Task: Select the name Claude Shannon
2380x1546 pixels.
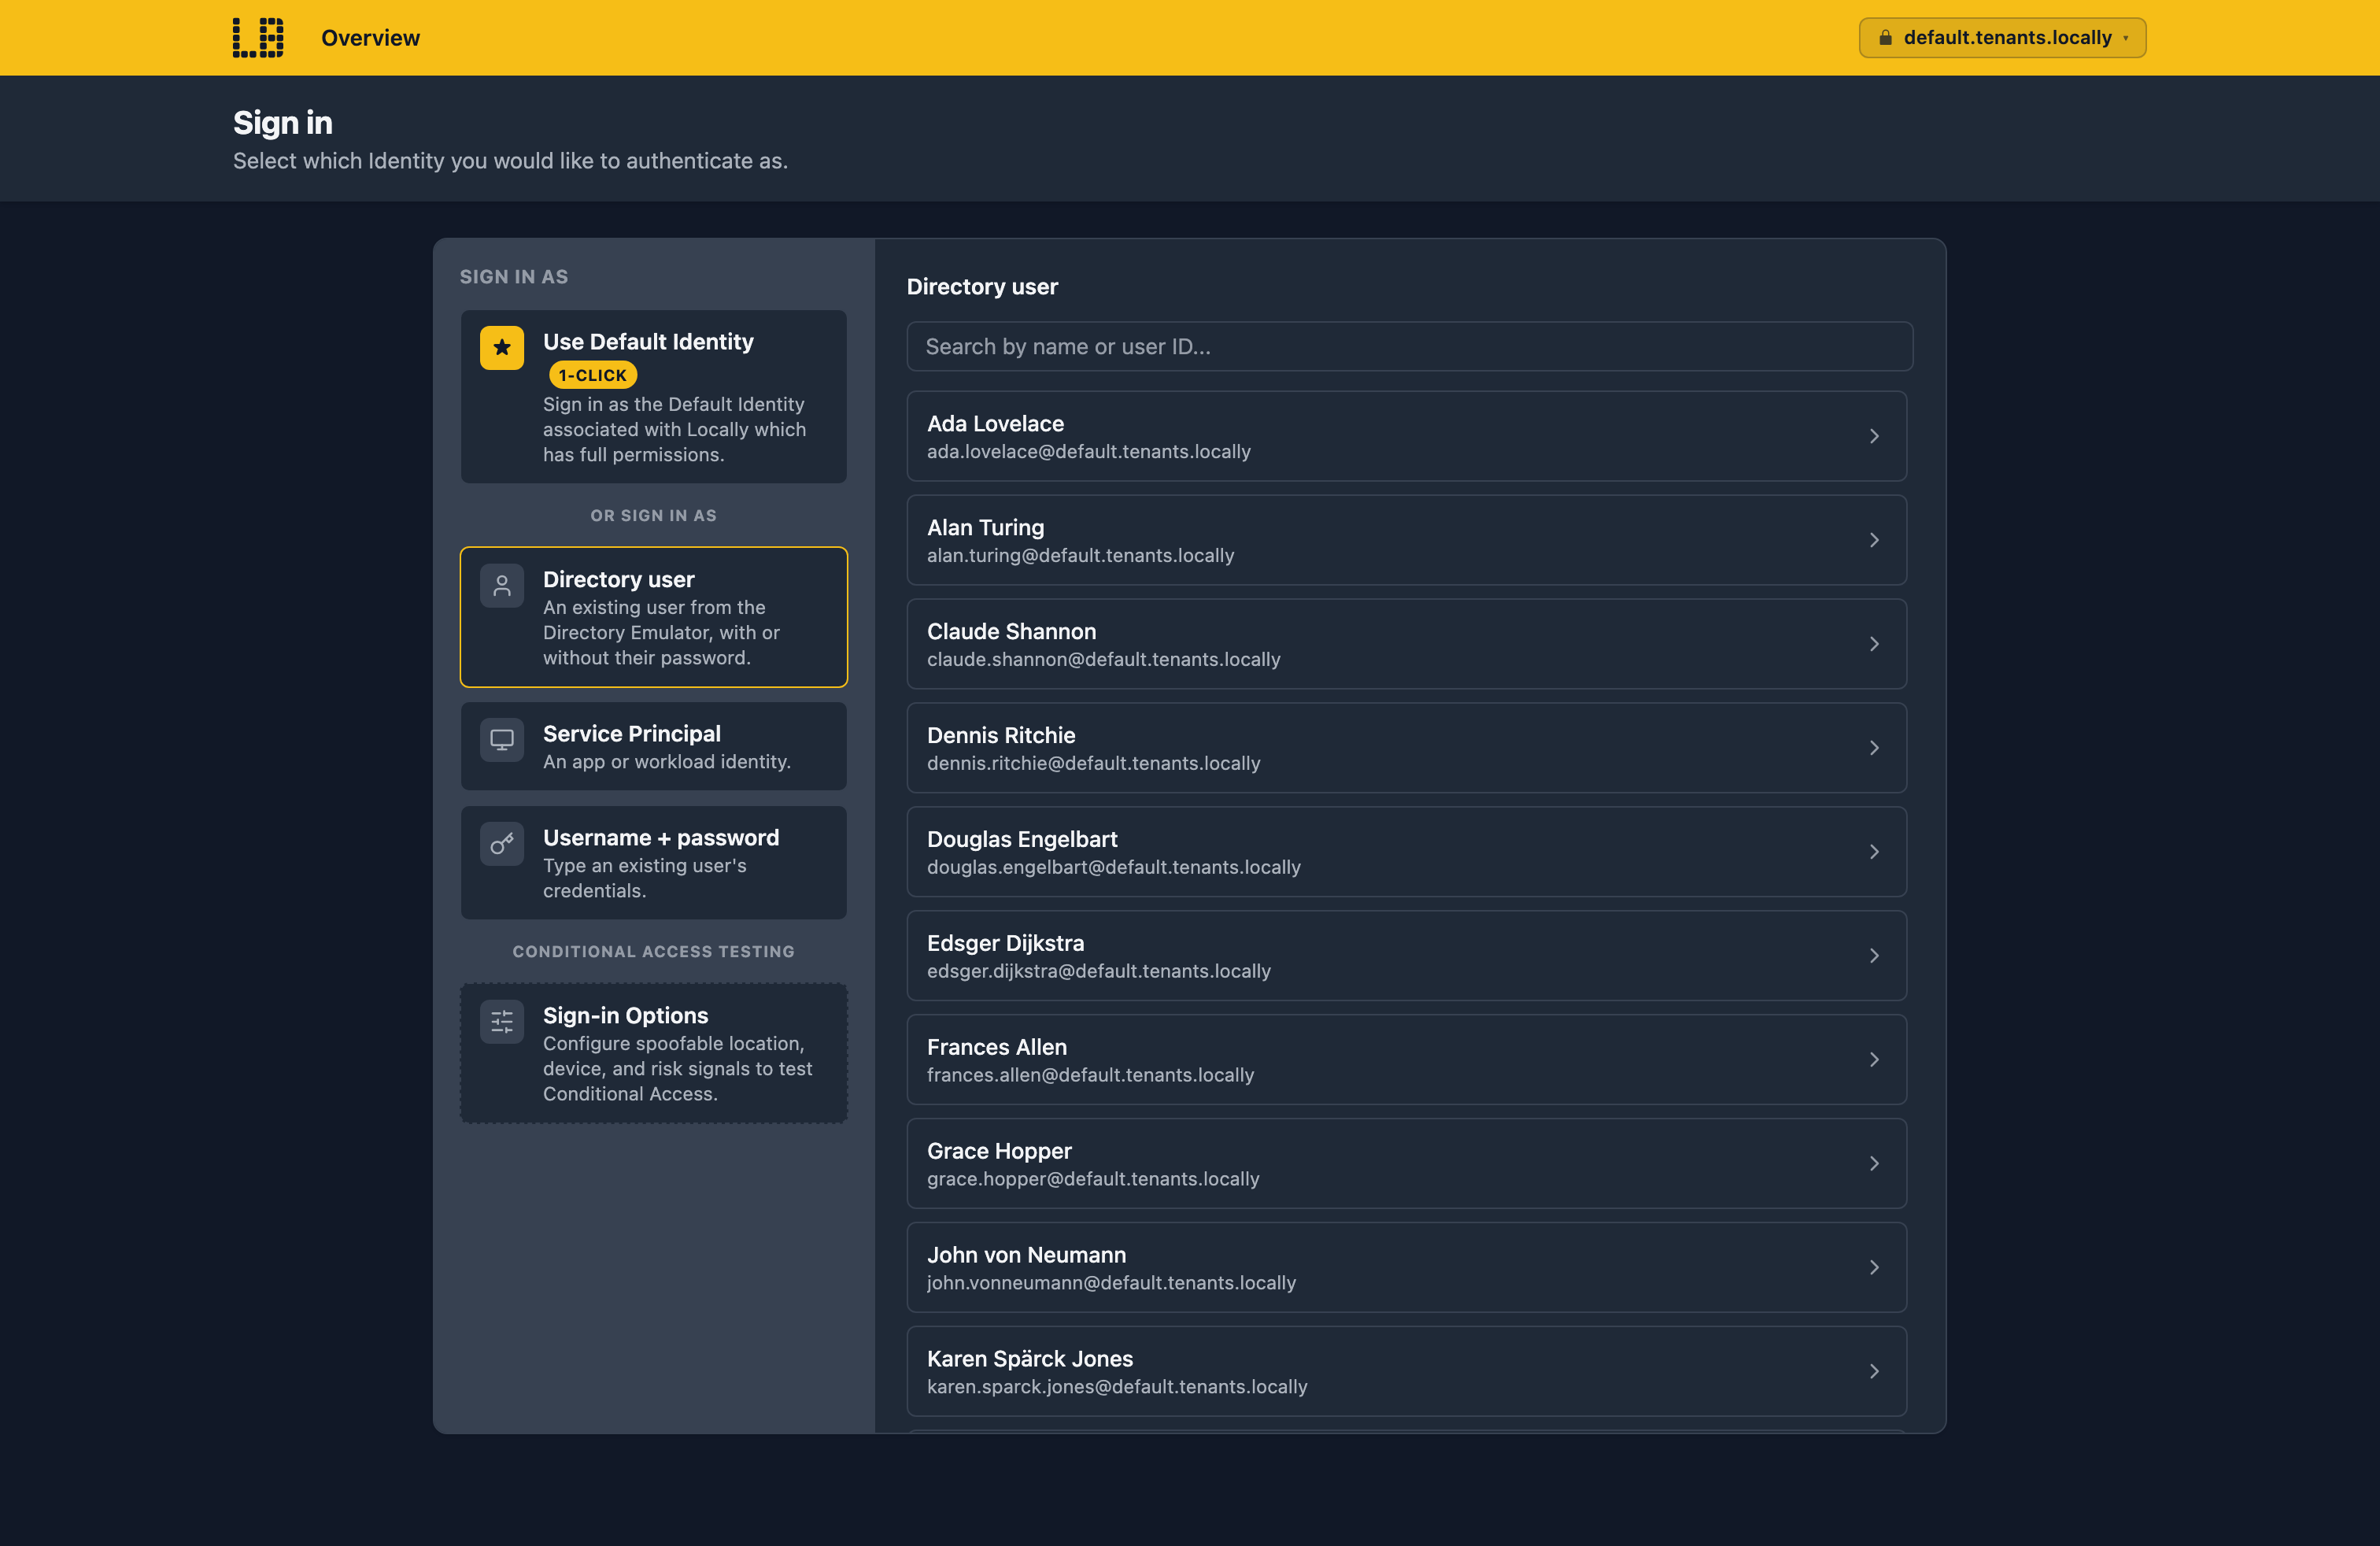Action: point(1011,631)
